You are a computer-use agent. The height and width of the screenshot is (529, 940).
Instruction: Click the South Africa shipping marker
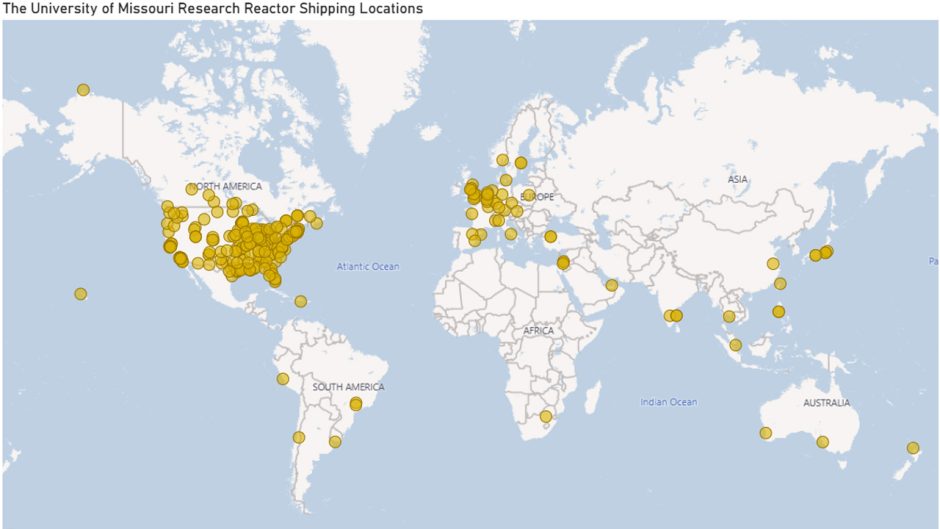pos(545,416)
